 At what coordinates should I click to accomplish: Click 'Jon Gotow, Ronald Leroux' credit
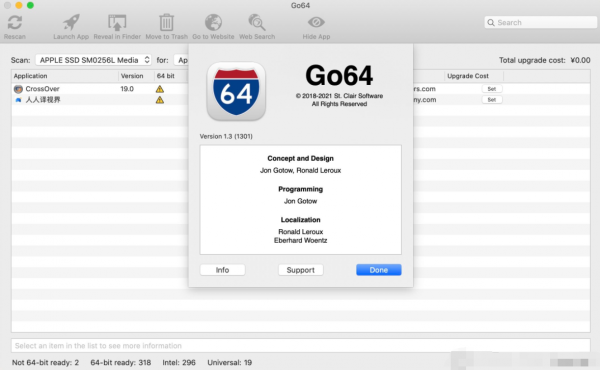[300, 170]
